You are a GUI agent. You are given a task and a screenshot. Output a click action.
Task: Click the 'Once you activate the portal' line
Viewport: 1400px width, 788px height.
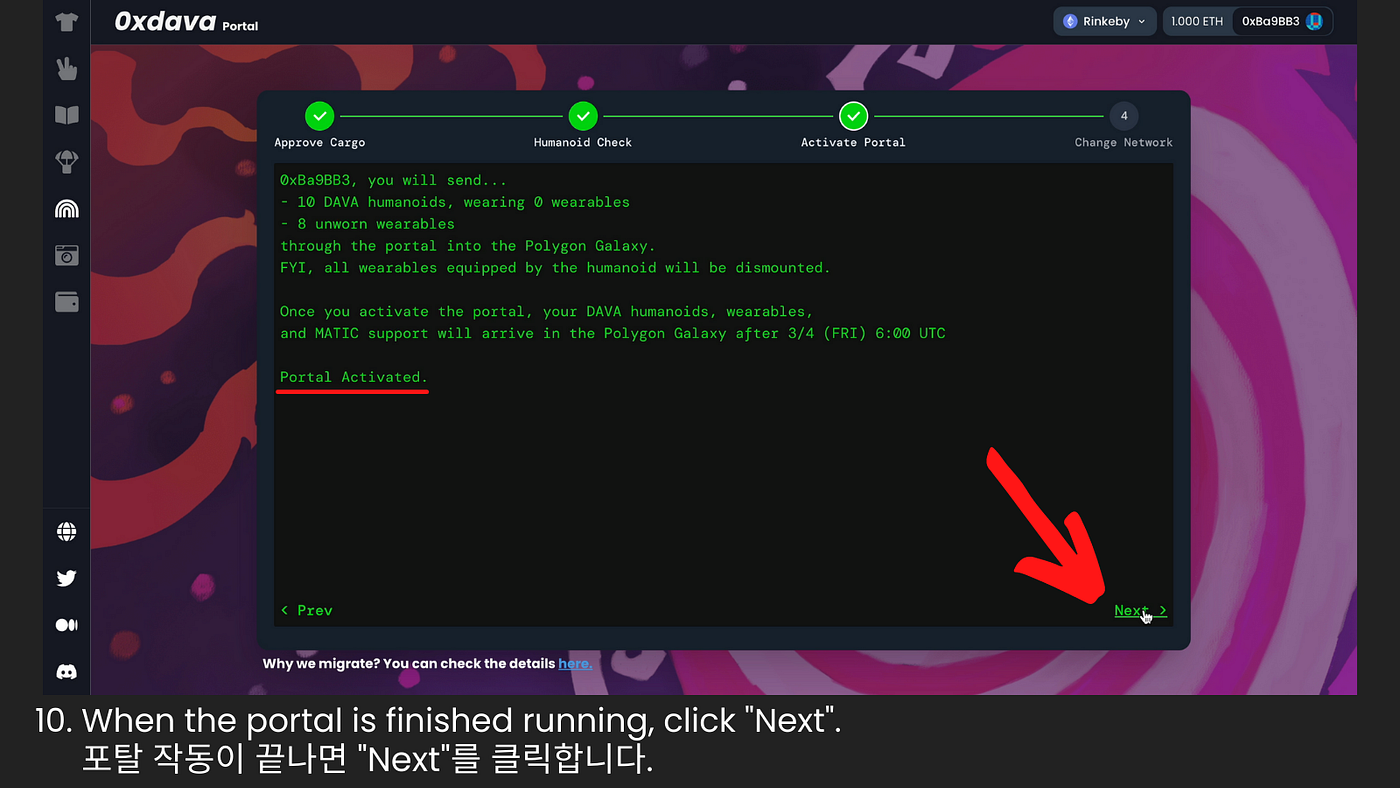point(546,312)
